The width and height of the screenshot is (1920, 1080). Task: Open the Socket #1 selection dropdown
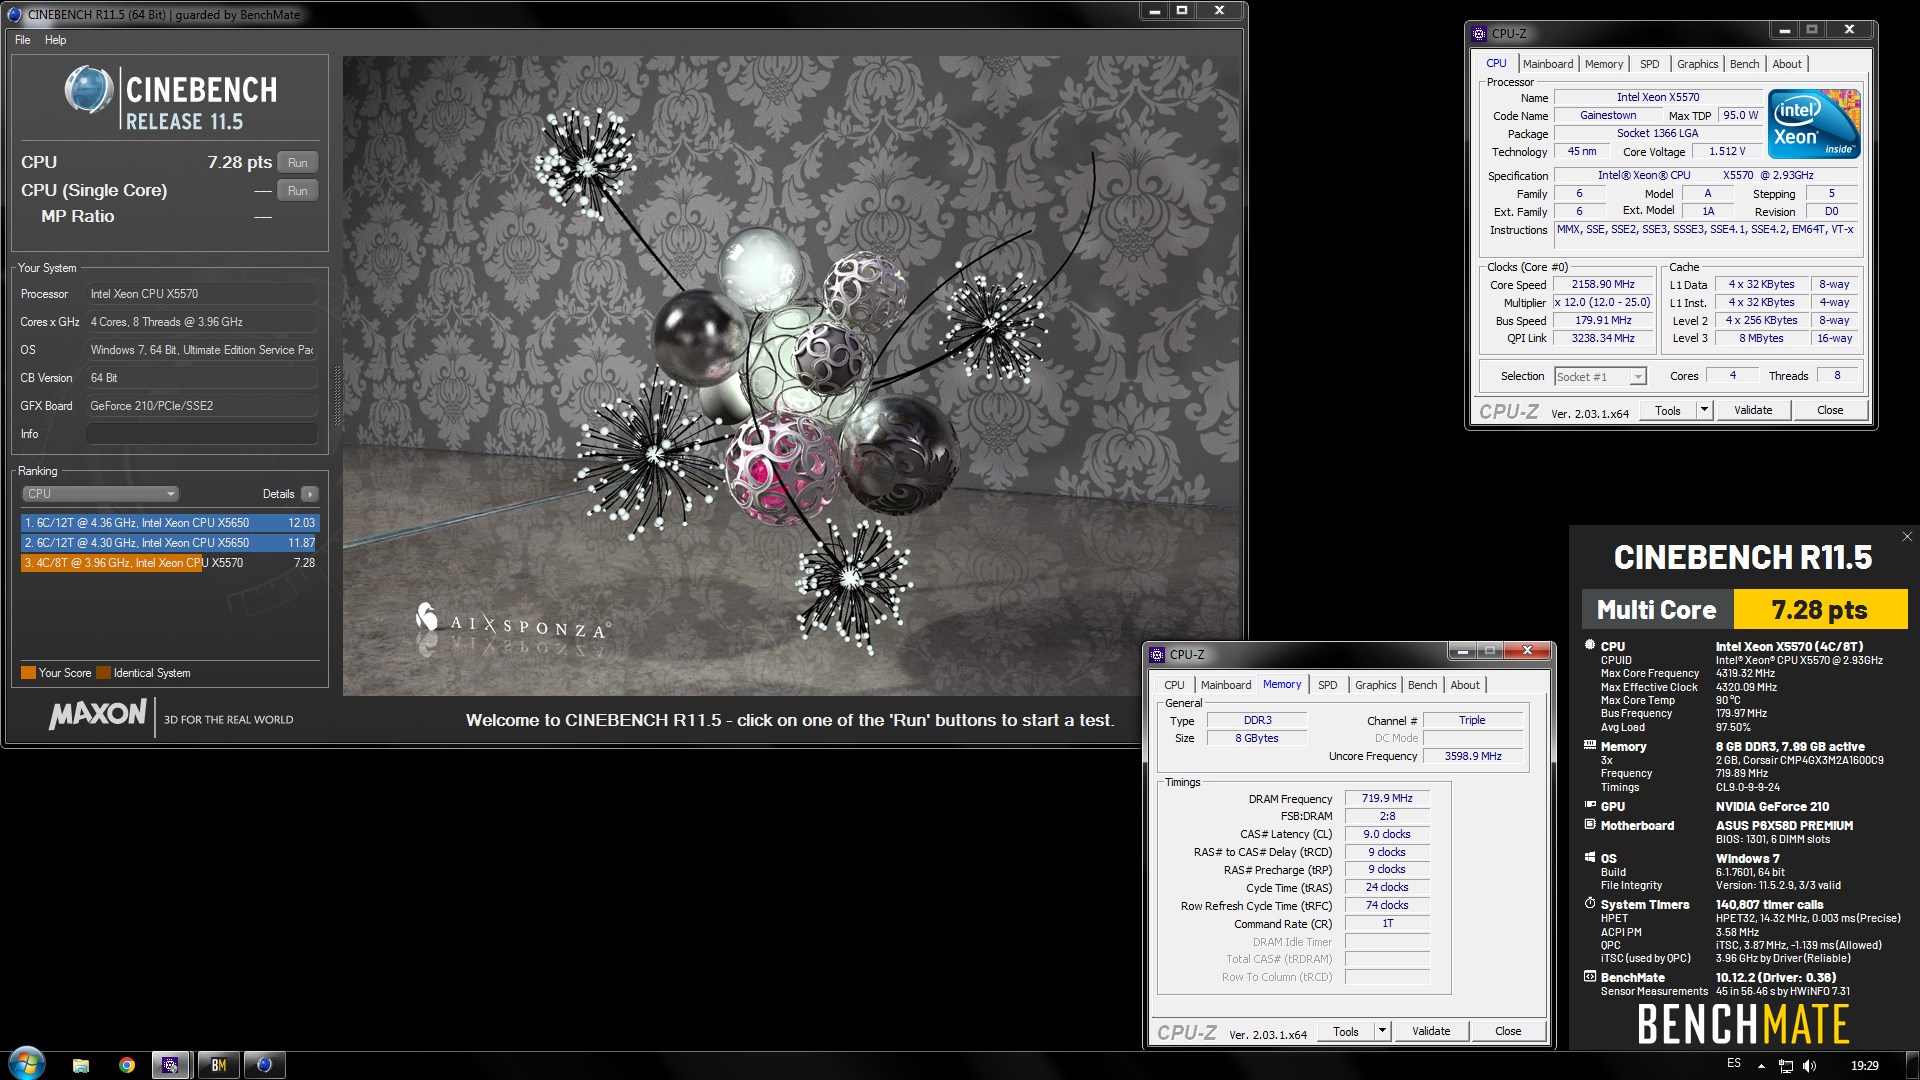tap(1600, 377)
